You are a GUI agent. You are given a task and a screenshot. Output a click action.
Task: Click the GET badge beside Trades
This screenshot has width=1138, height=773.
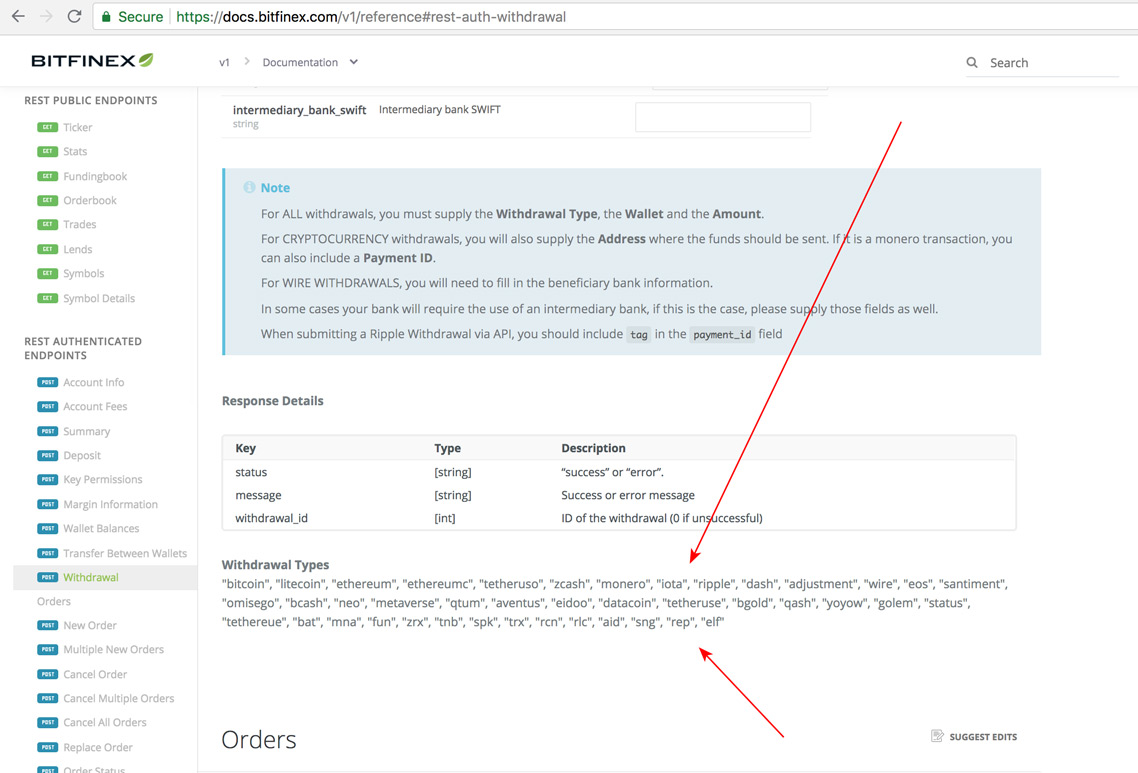coord(47,224)
